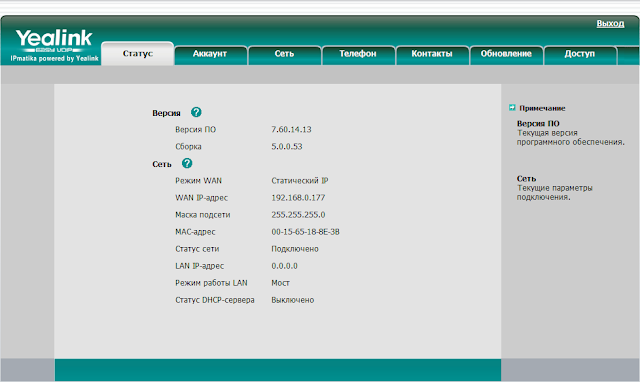Click the Статус сети label

pos(197,249)
